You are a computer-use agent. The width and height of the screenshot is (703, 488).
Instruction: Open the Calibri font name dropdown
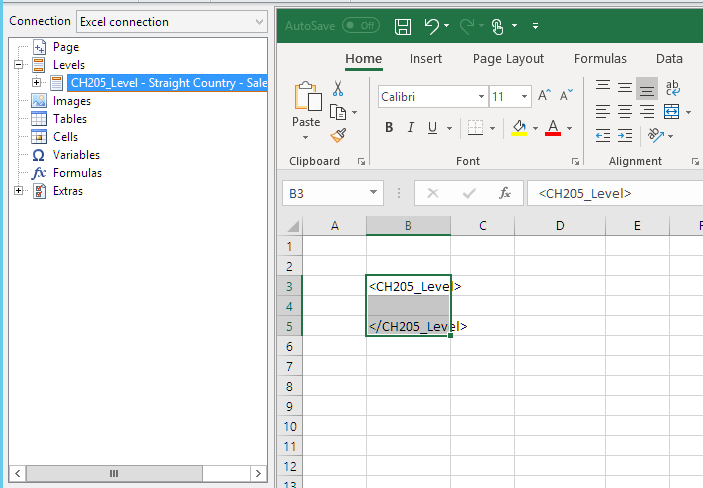[481, 96]
